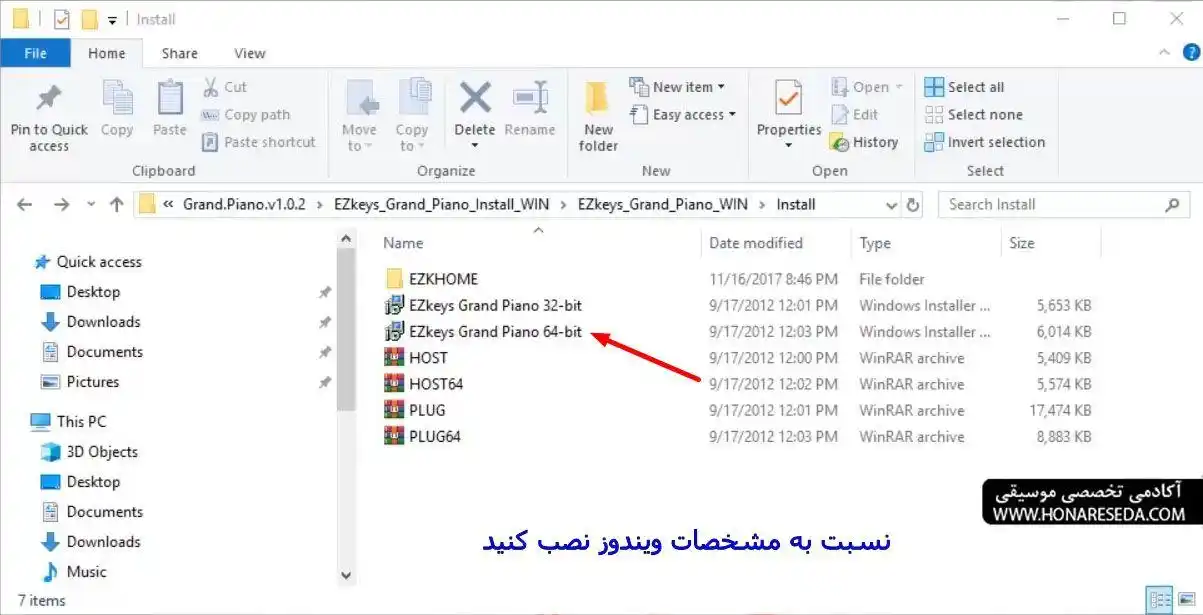Click the History ribbon command
The image size is (1203, 615).
pyautogui.click(x=864, y=142)
